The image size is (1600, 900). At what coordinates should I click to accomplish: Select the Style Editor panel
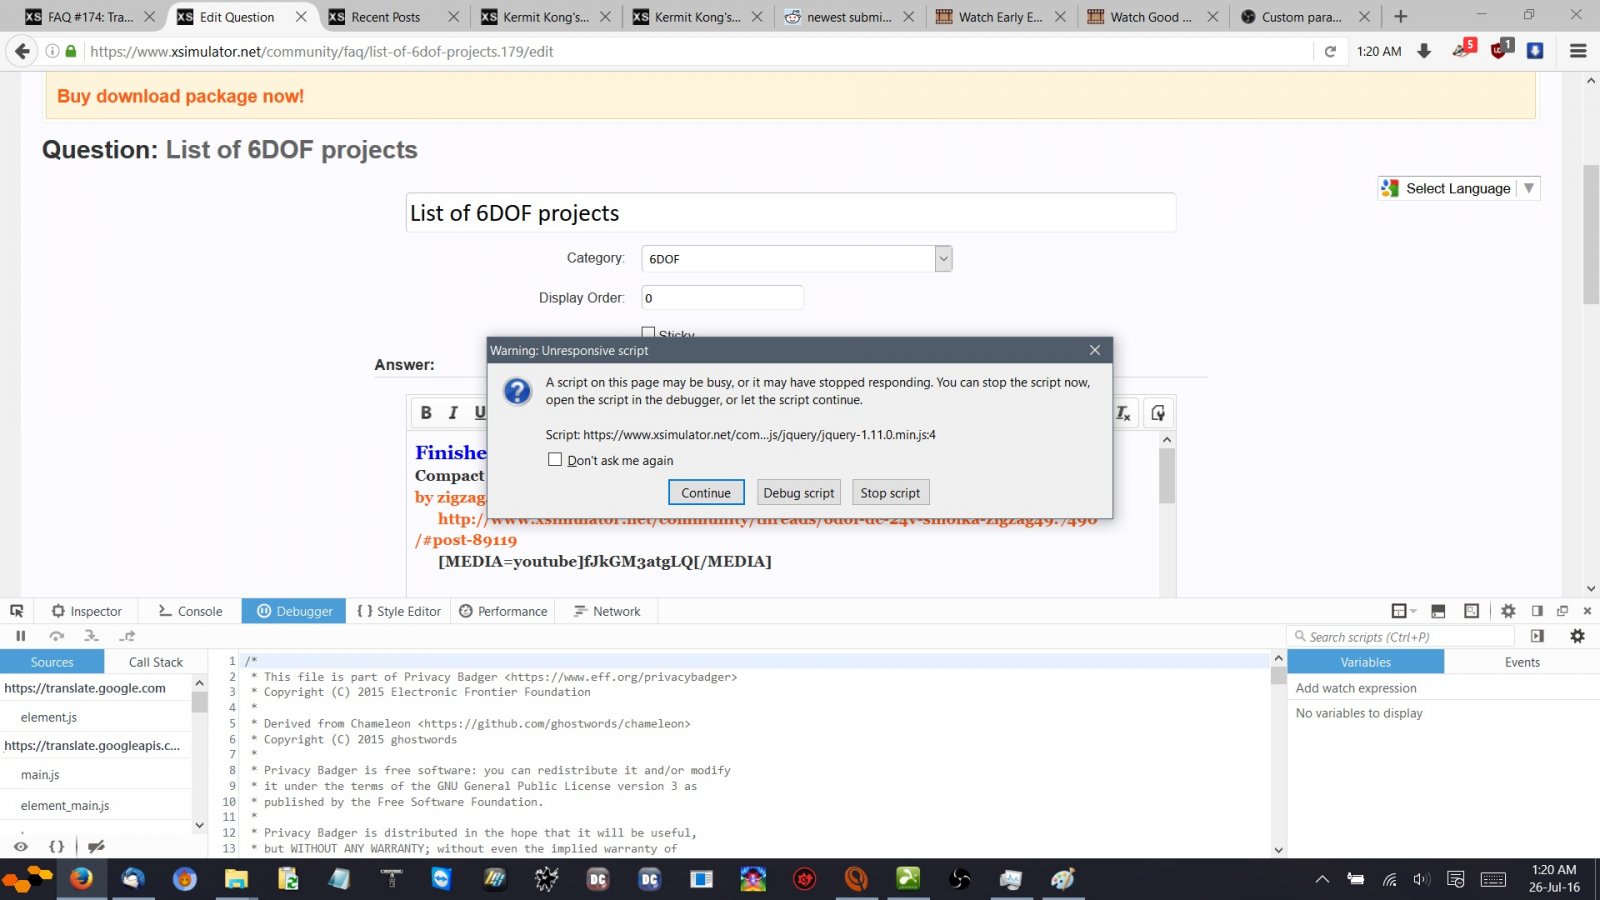tap(398, 610)
